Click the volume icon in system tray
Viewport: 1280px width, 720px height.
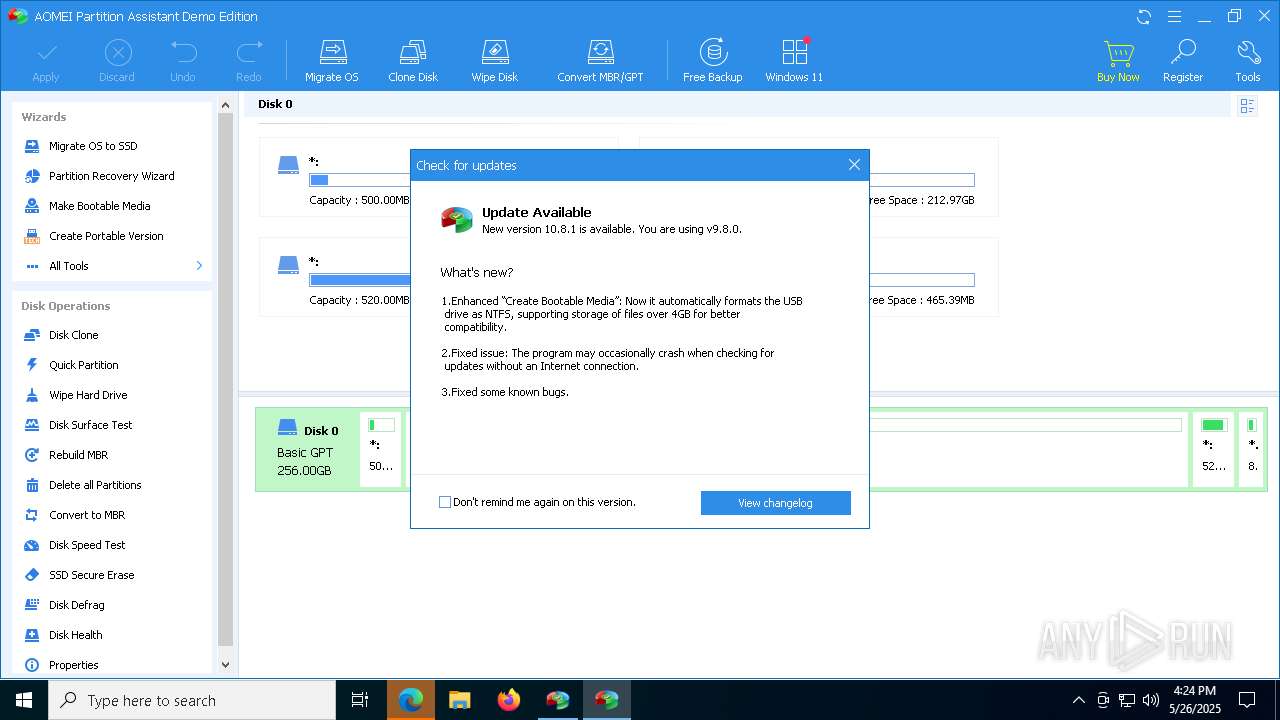[x=1151, y=700]
